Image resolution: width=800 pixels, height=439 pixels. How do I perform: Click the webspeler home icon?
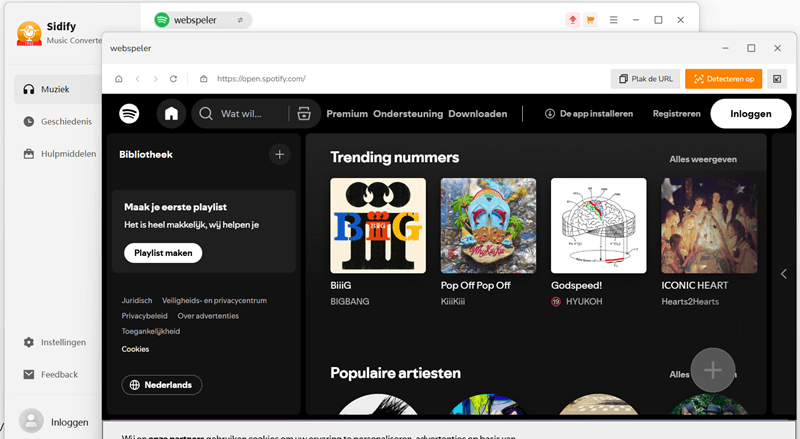[x=119, y=79]
